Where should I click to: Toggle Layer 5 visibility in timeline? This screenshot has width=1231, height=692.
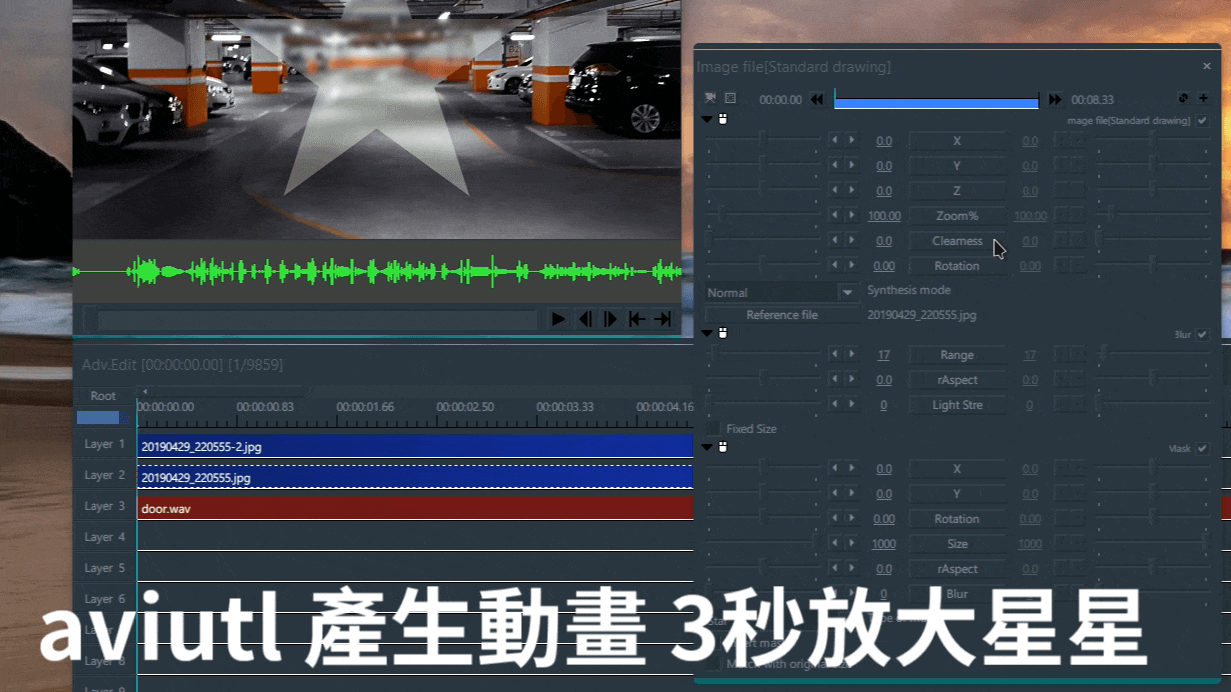[x=104, y=568]
